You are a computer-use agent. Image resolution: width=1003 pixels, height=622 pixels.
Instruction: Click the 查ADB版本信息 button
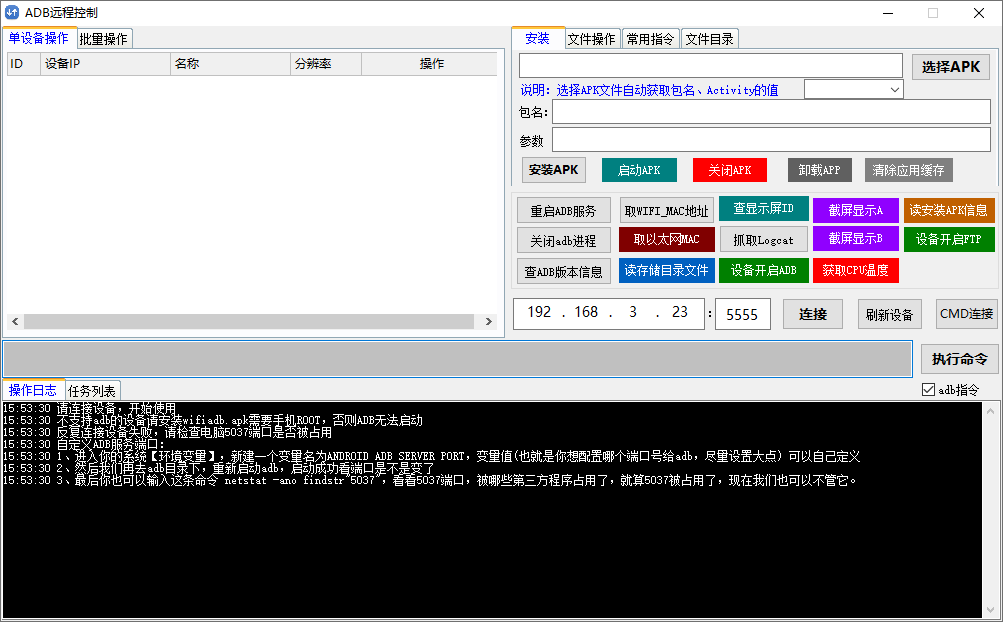[x=564, y=271]
